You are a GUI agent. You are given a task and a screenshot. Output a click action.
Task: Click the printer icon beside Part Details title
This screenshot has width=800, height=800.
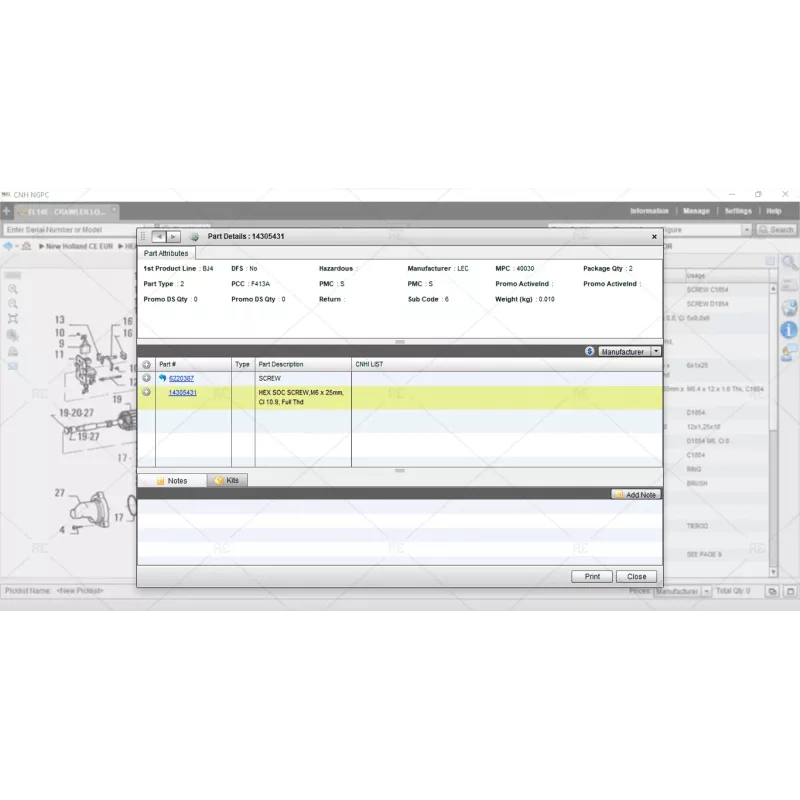coord(194,237)
